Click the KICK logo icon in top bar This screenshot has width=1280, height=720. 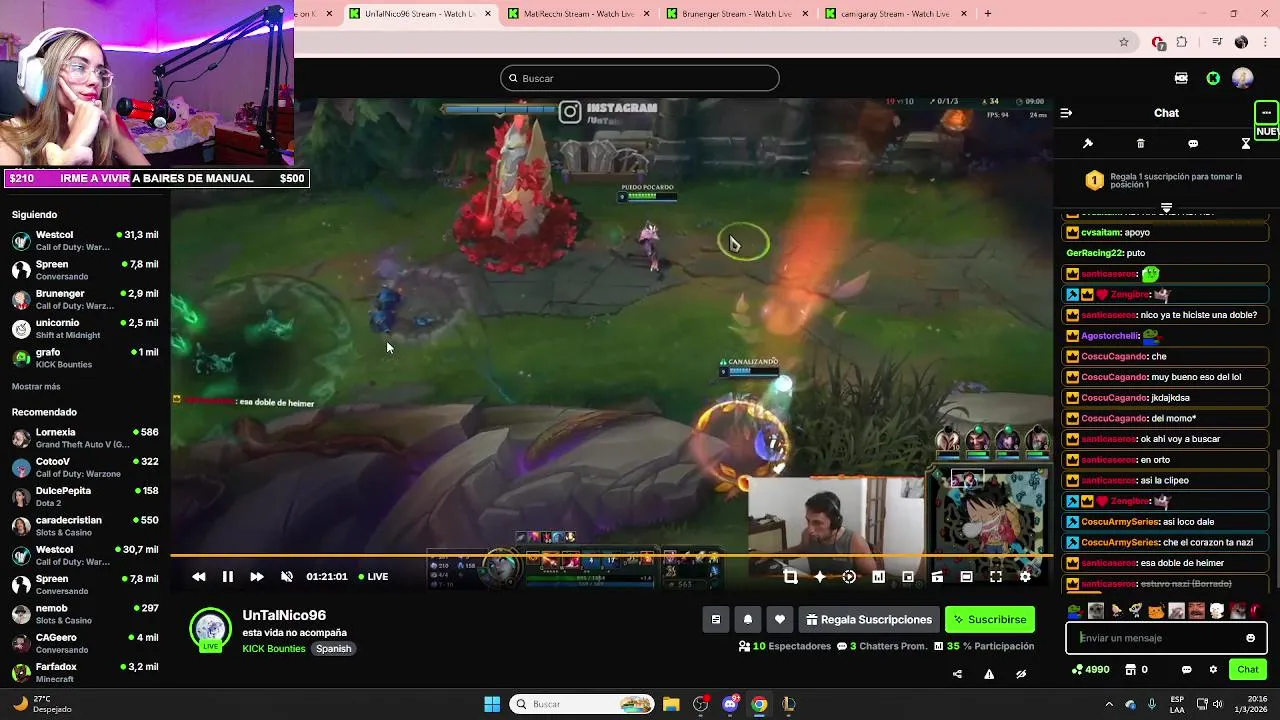1181,78
